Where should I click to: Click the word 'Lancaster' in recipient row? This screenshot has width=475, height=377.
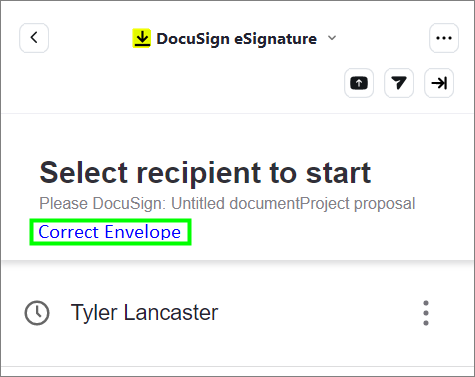click(171, 313)
